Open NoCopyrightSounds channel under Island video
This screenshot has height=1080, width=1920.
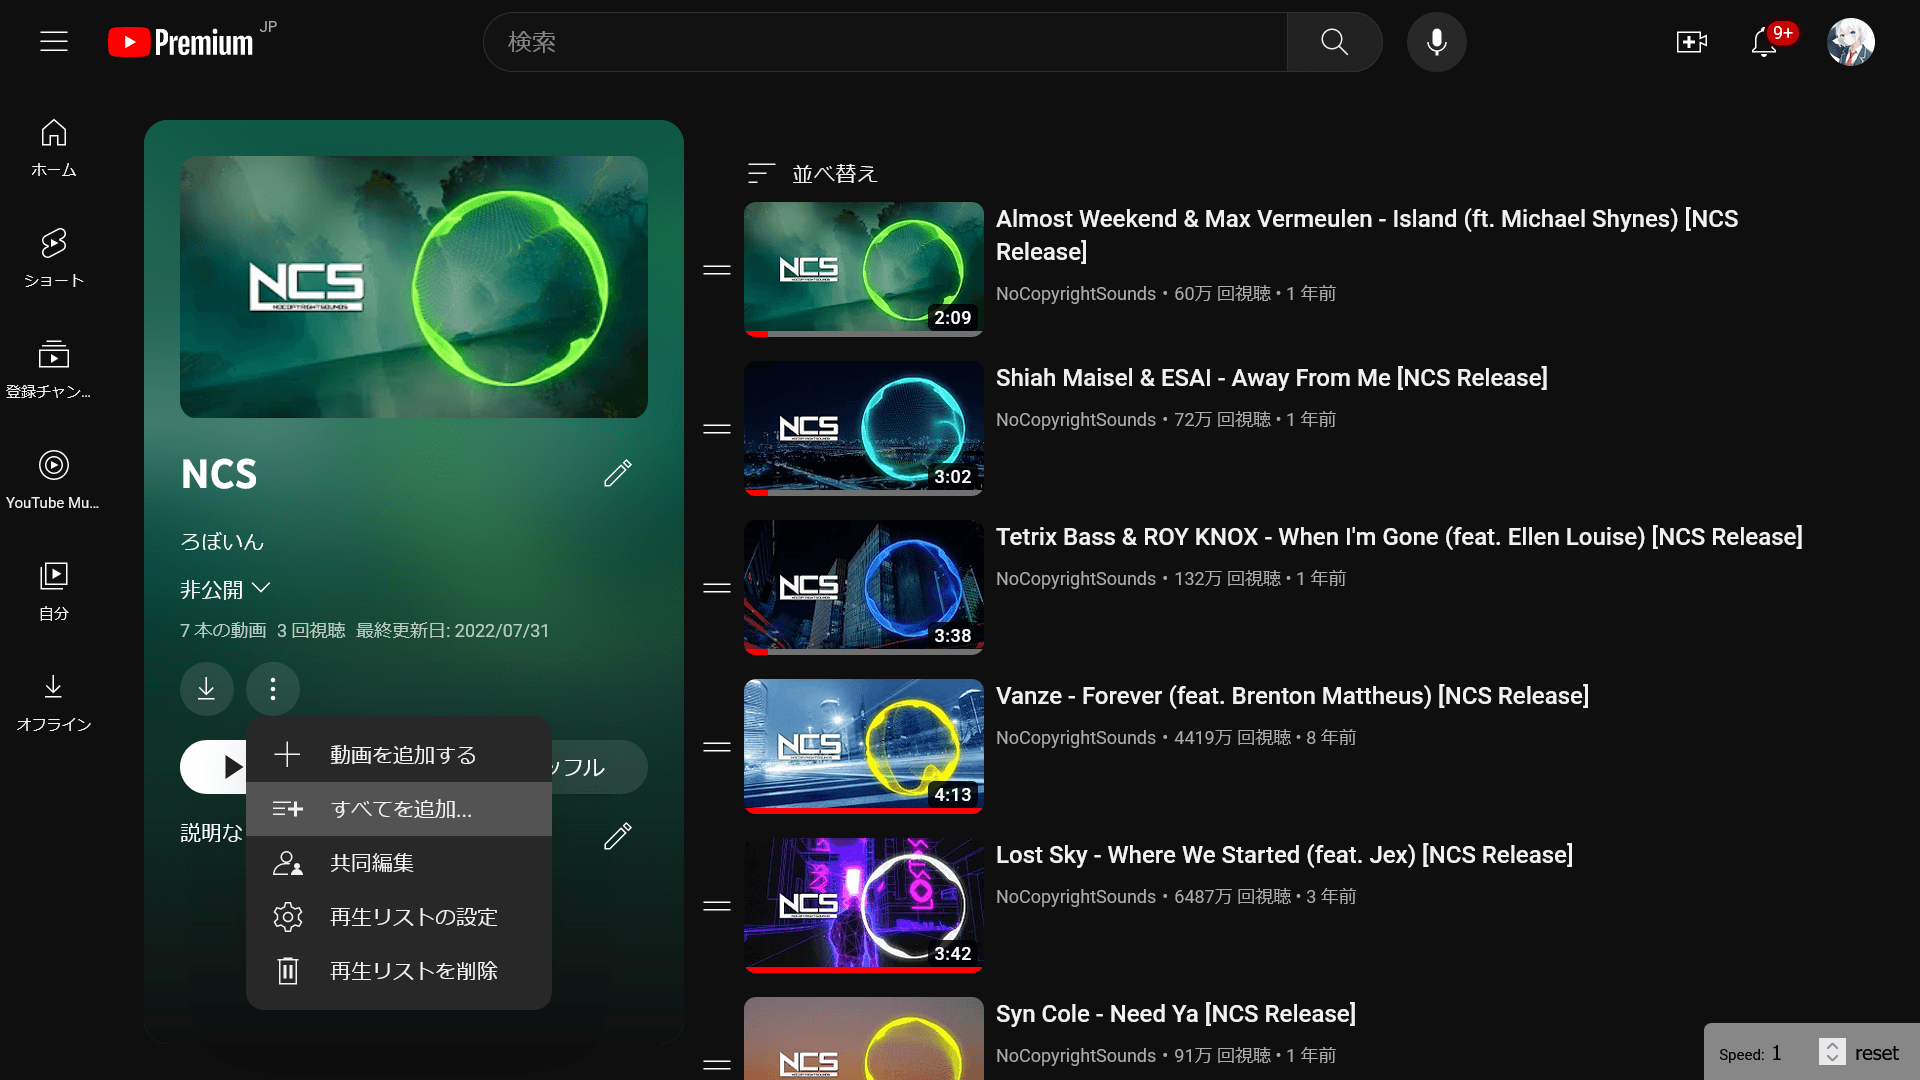1076,294
